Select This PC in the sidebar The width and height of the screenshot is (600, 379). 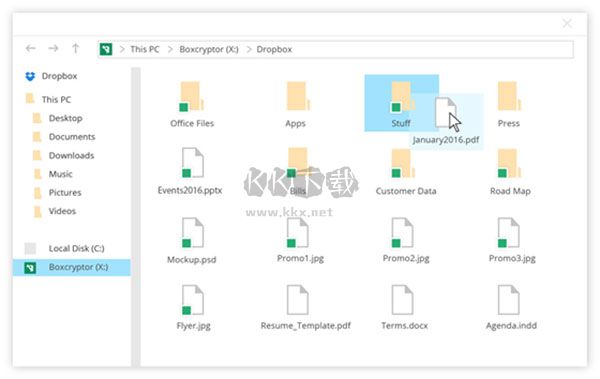48,100
